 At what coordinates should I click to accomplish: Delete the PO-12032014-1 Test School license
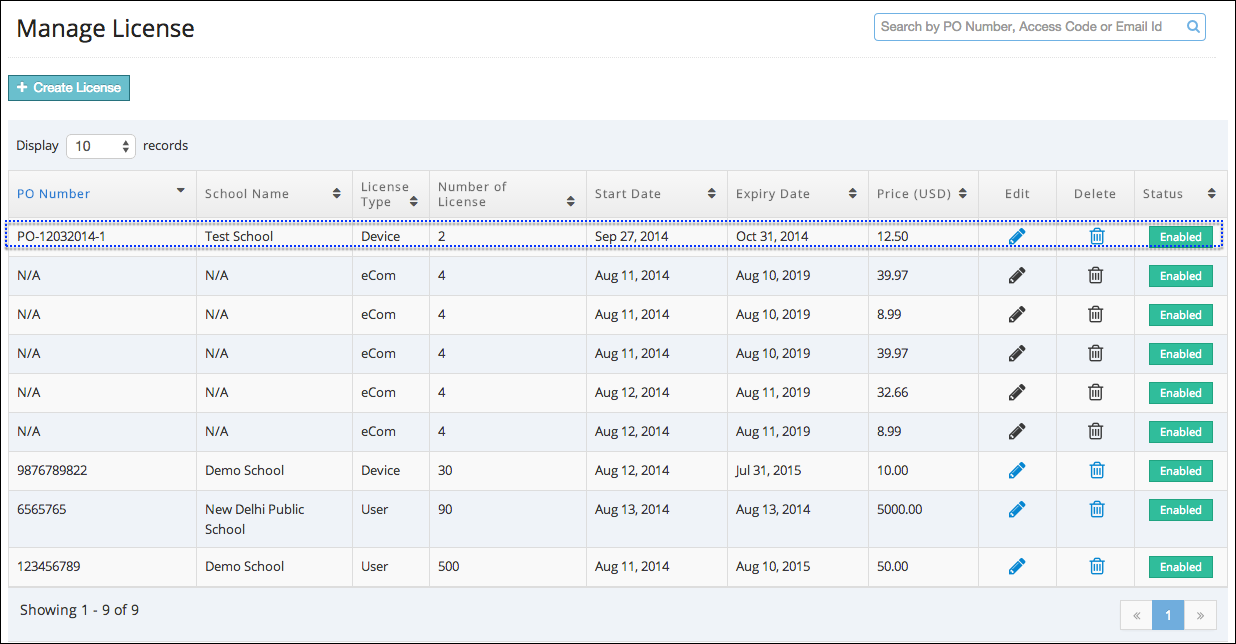pyautogui.click(x=1097, y=236)
